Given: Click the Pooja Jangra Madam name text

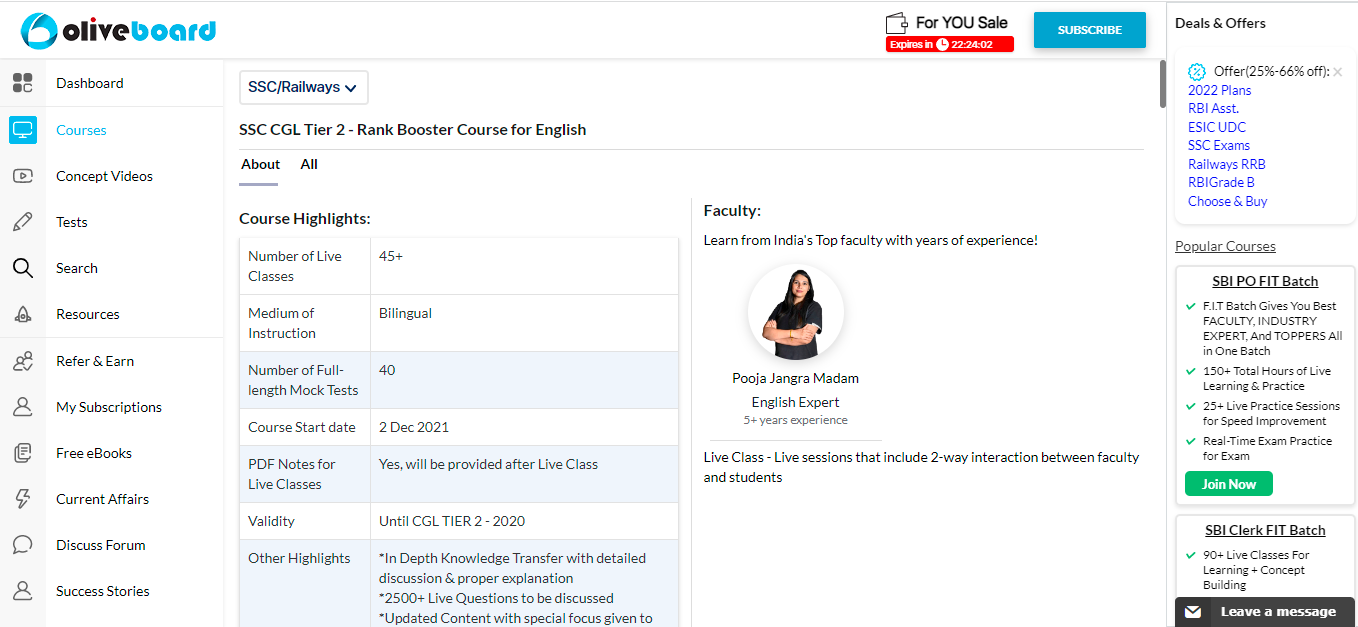Looking at the screenshot, I should 795,378.
